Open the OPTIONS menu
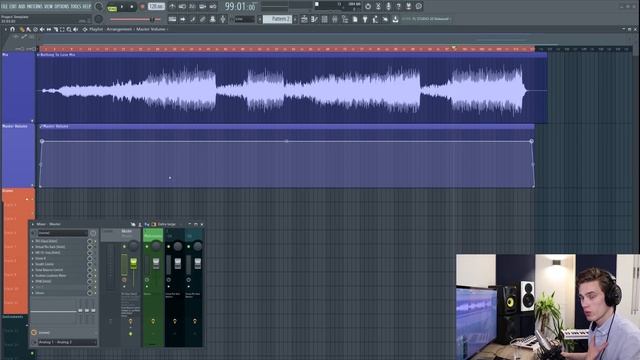The height and width of the screenshot is (360, 640). coord(61,7)
